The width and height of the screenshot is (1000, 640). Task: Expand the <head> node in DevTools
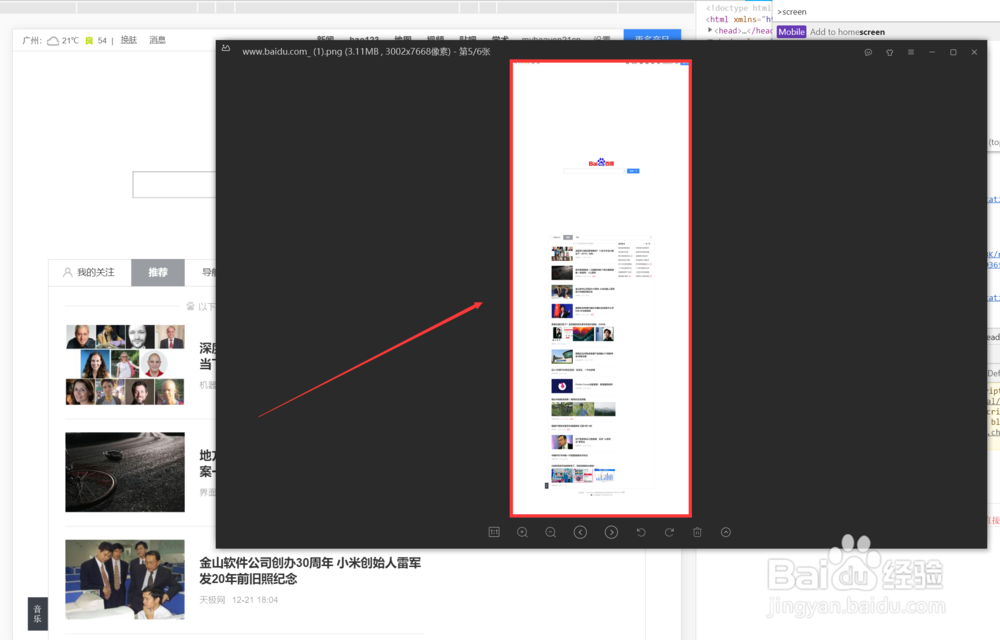[x=710, y=30]
